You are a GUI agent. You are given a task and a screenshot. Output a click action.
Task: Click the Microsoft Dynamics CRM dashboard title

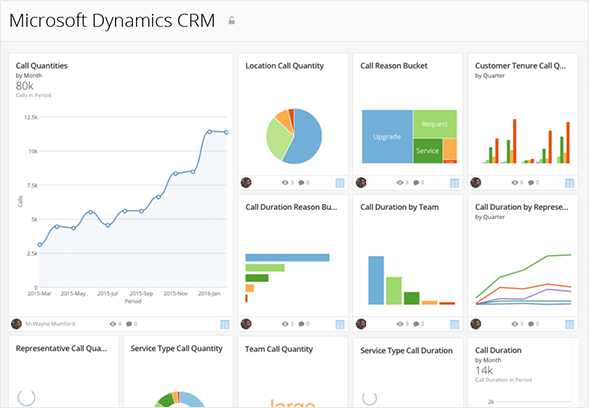pos(112,21)
